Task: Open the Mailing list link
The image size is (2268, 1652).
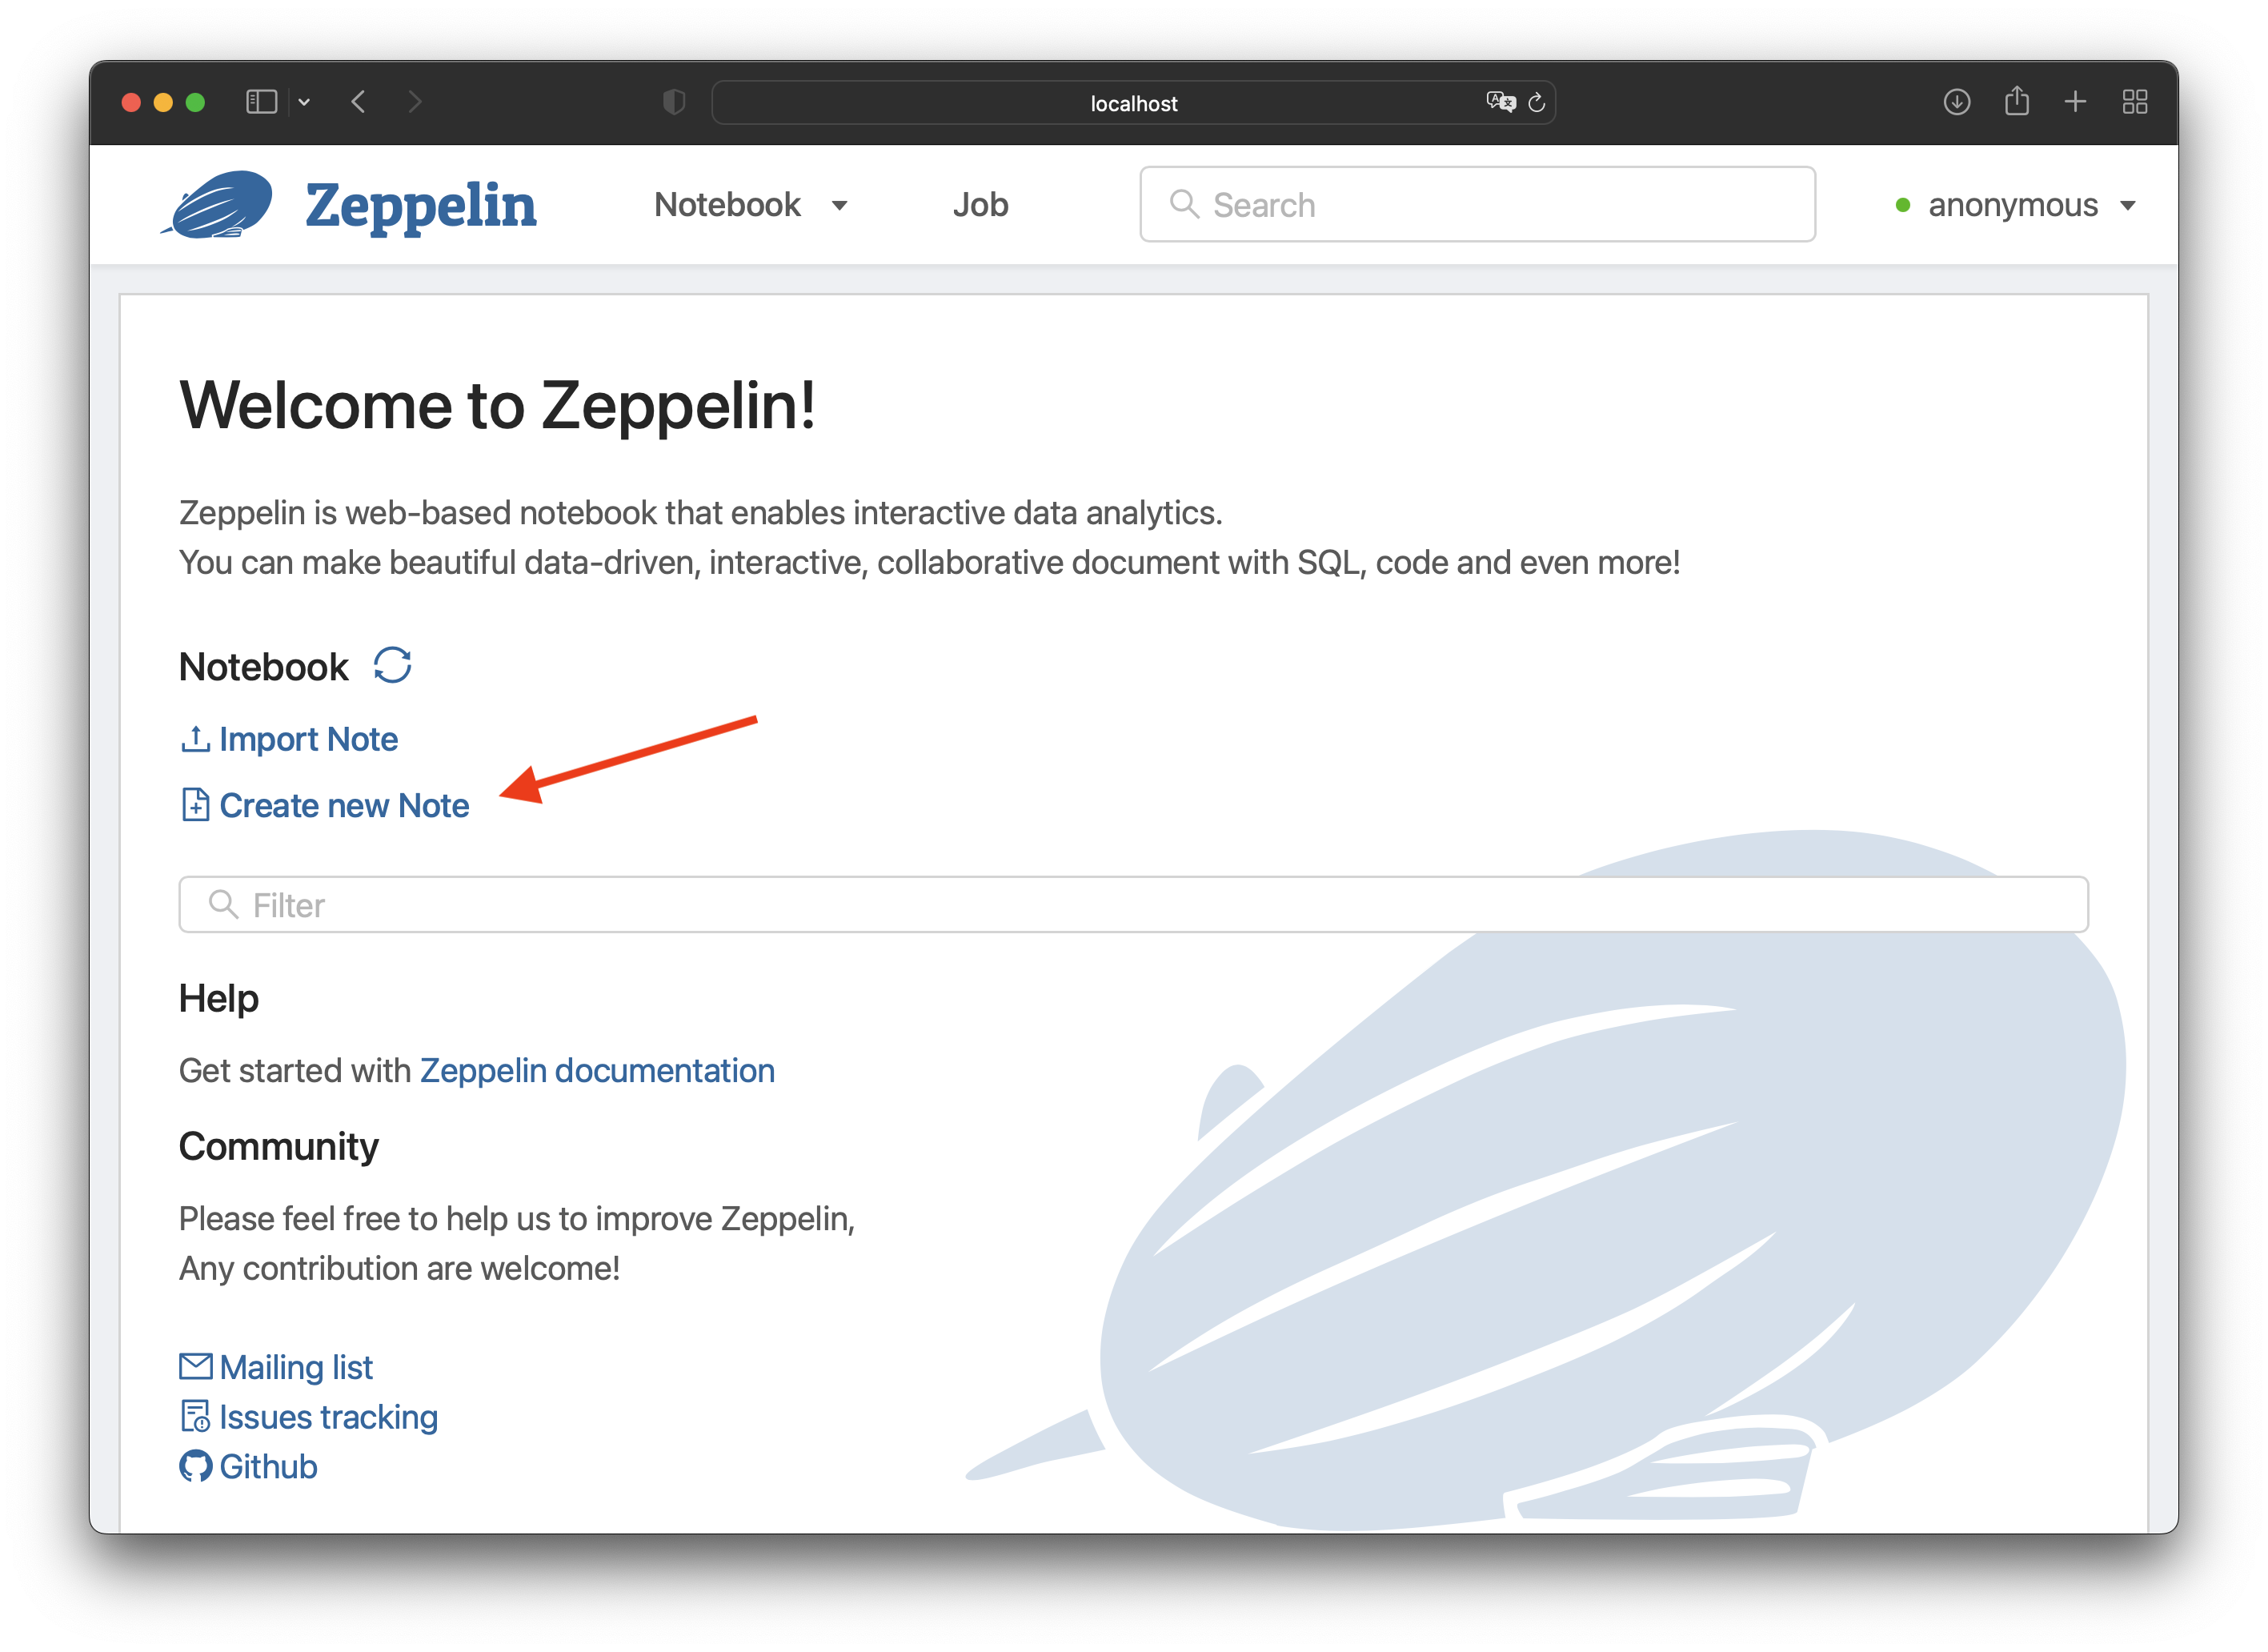Action: pos(296,1366)
